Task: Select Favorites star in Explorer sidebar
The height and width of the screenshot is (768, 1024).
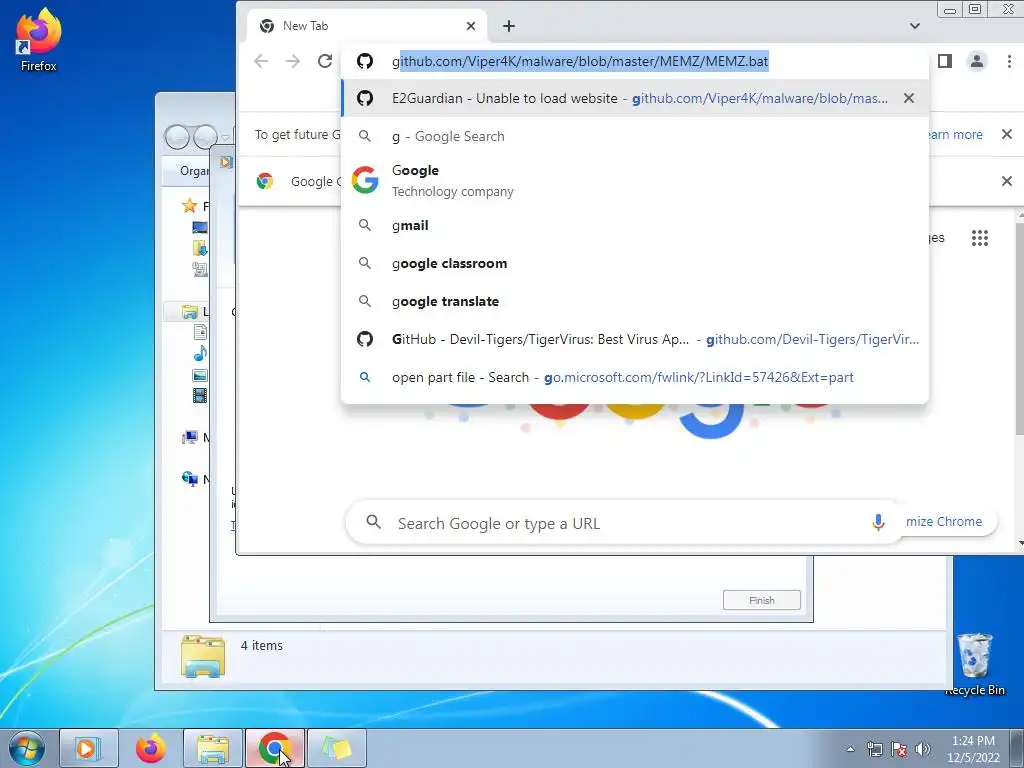Action: [x=189, y=206]
